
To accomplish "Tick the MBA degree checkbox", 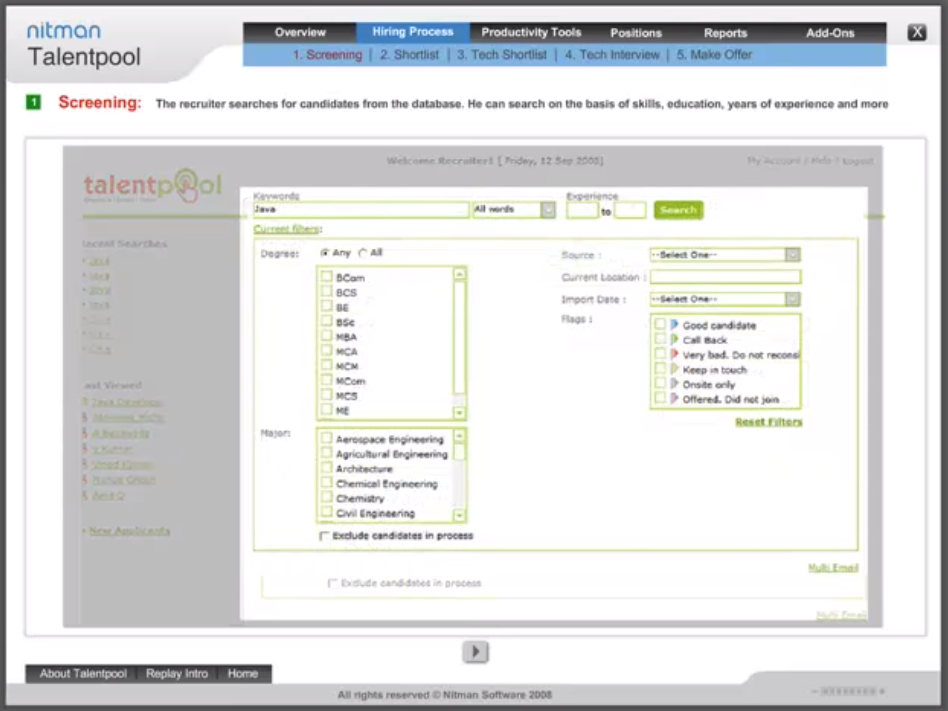I will tap(327, 336).
